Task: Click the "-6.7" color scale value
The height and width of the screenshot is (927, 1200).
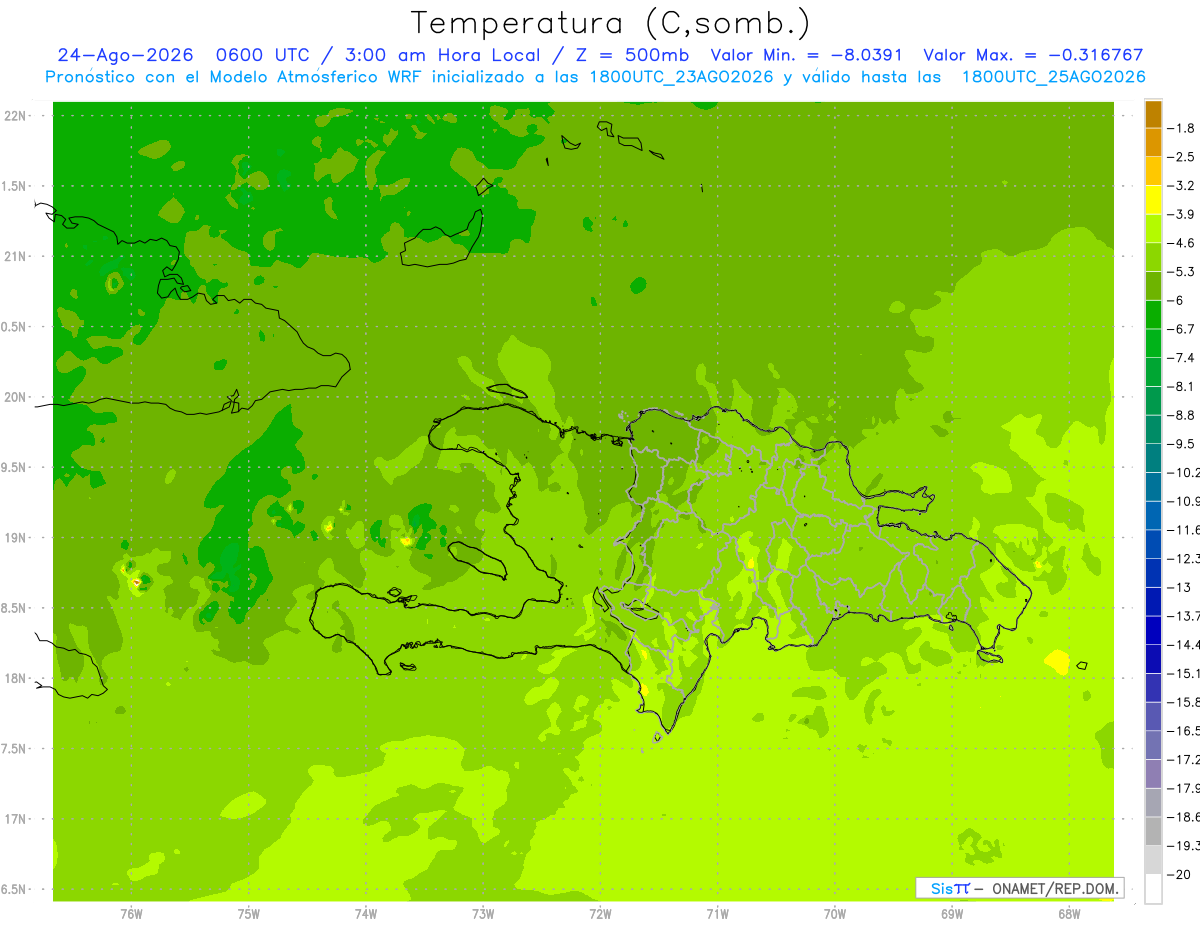Action: click(1181, 329)
